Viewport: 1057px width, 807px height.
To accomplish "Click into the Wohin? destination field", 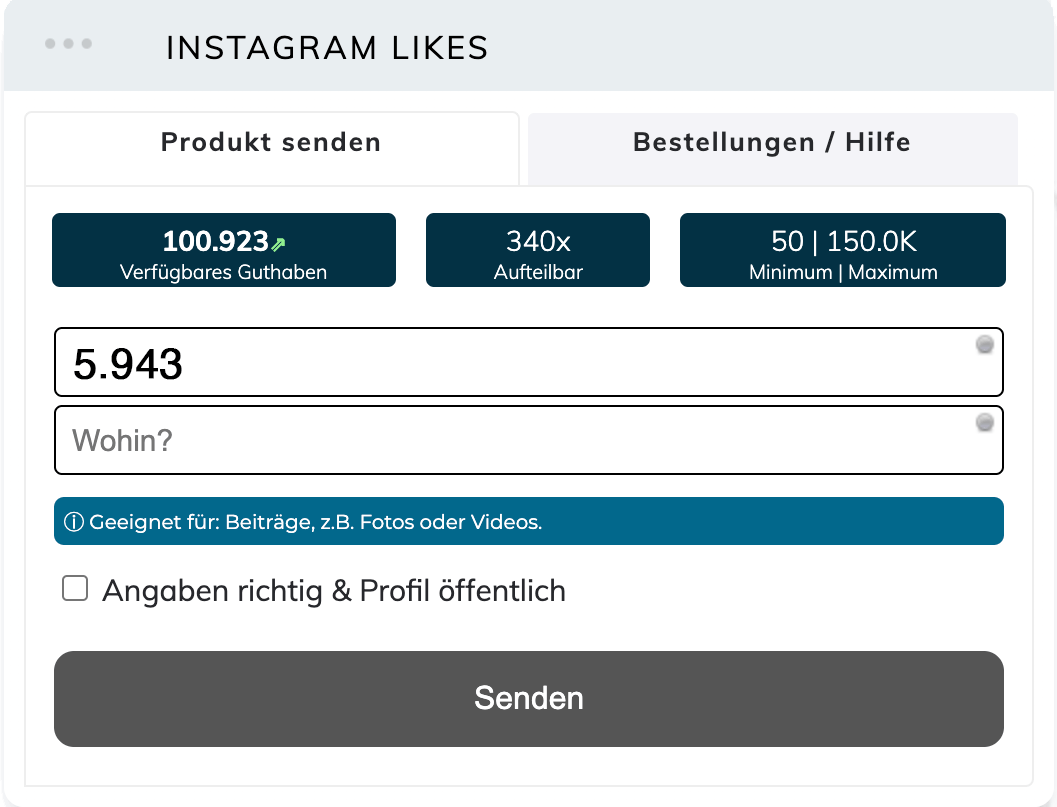I will pyautogui.click(x=528, y=440).
